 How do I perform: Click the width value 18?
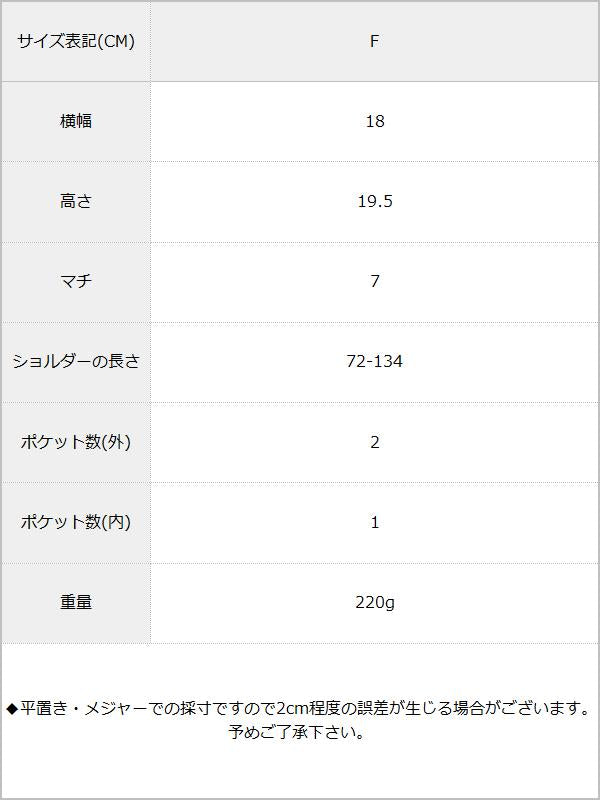point(375,122)
